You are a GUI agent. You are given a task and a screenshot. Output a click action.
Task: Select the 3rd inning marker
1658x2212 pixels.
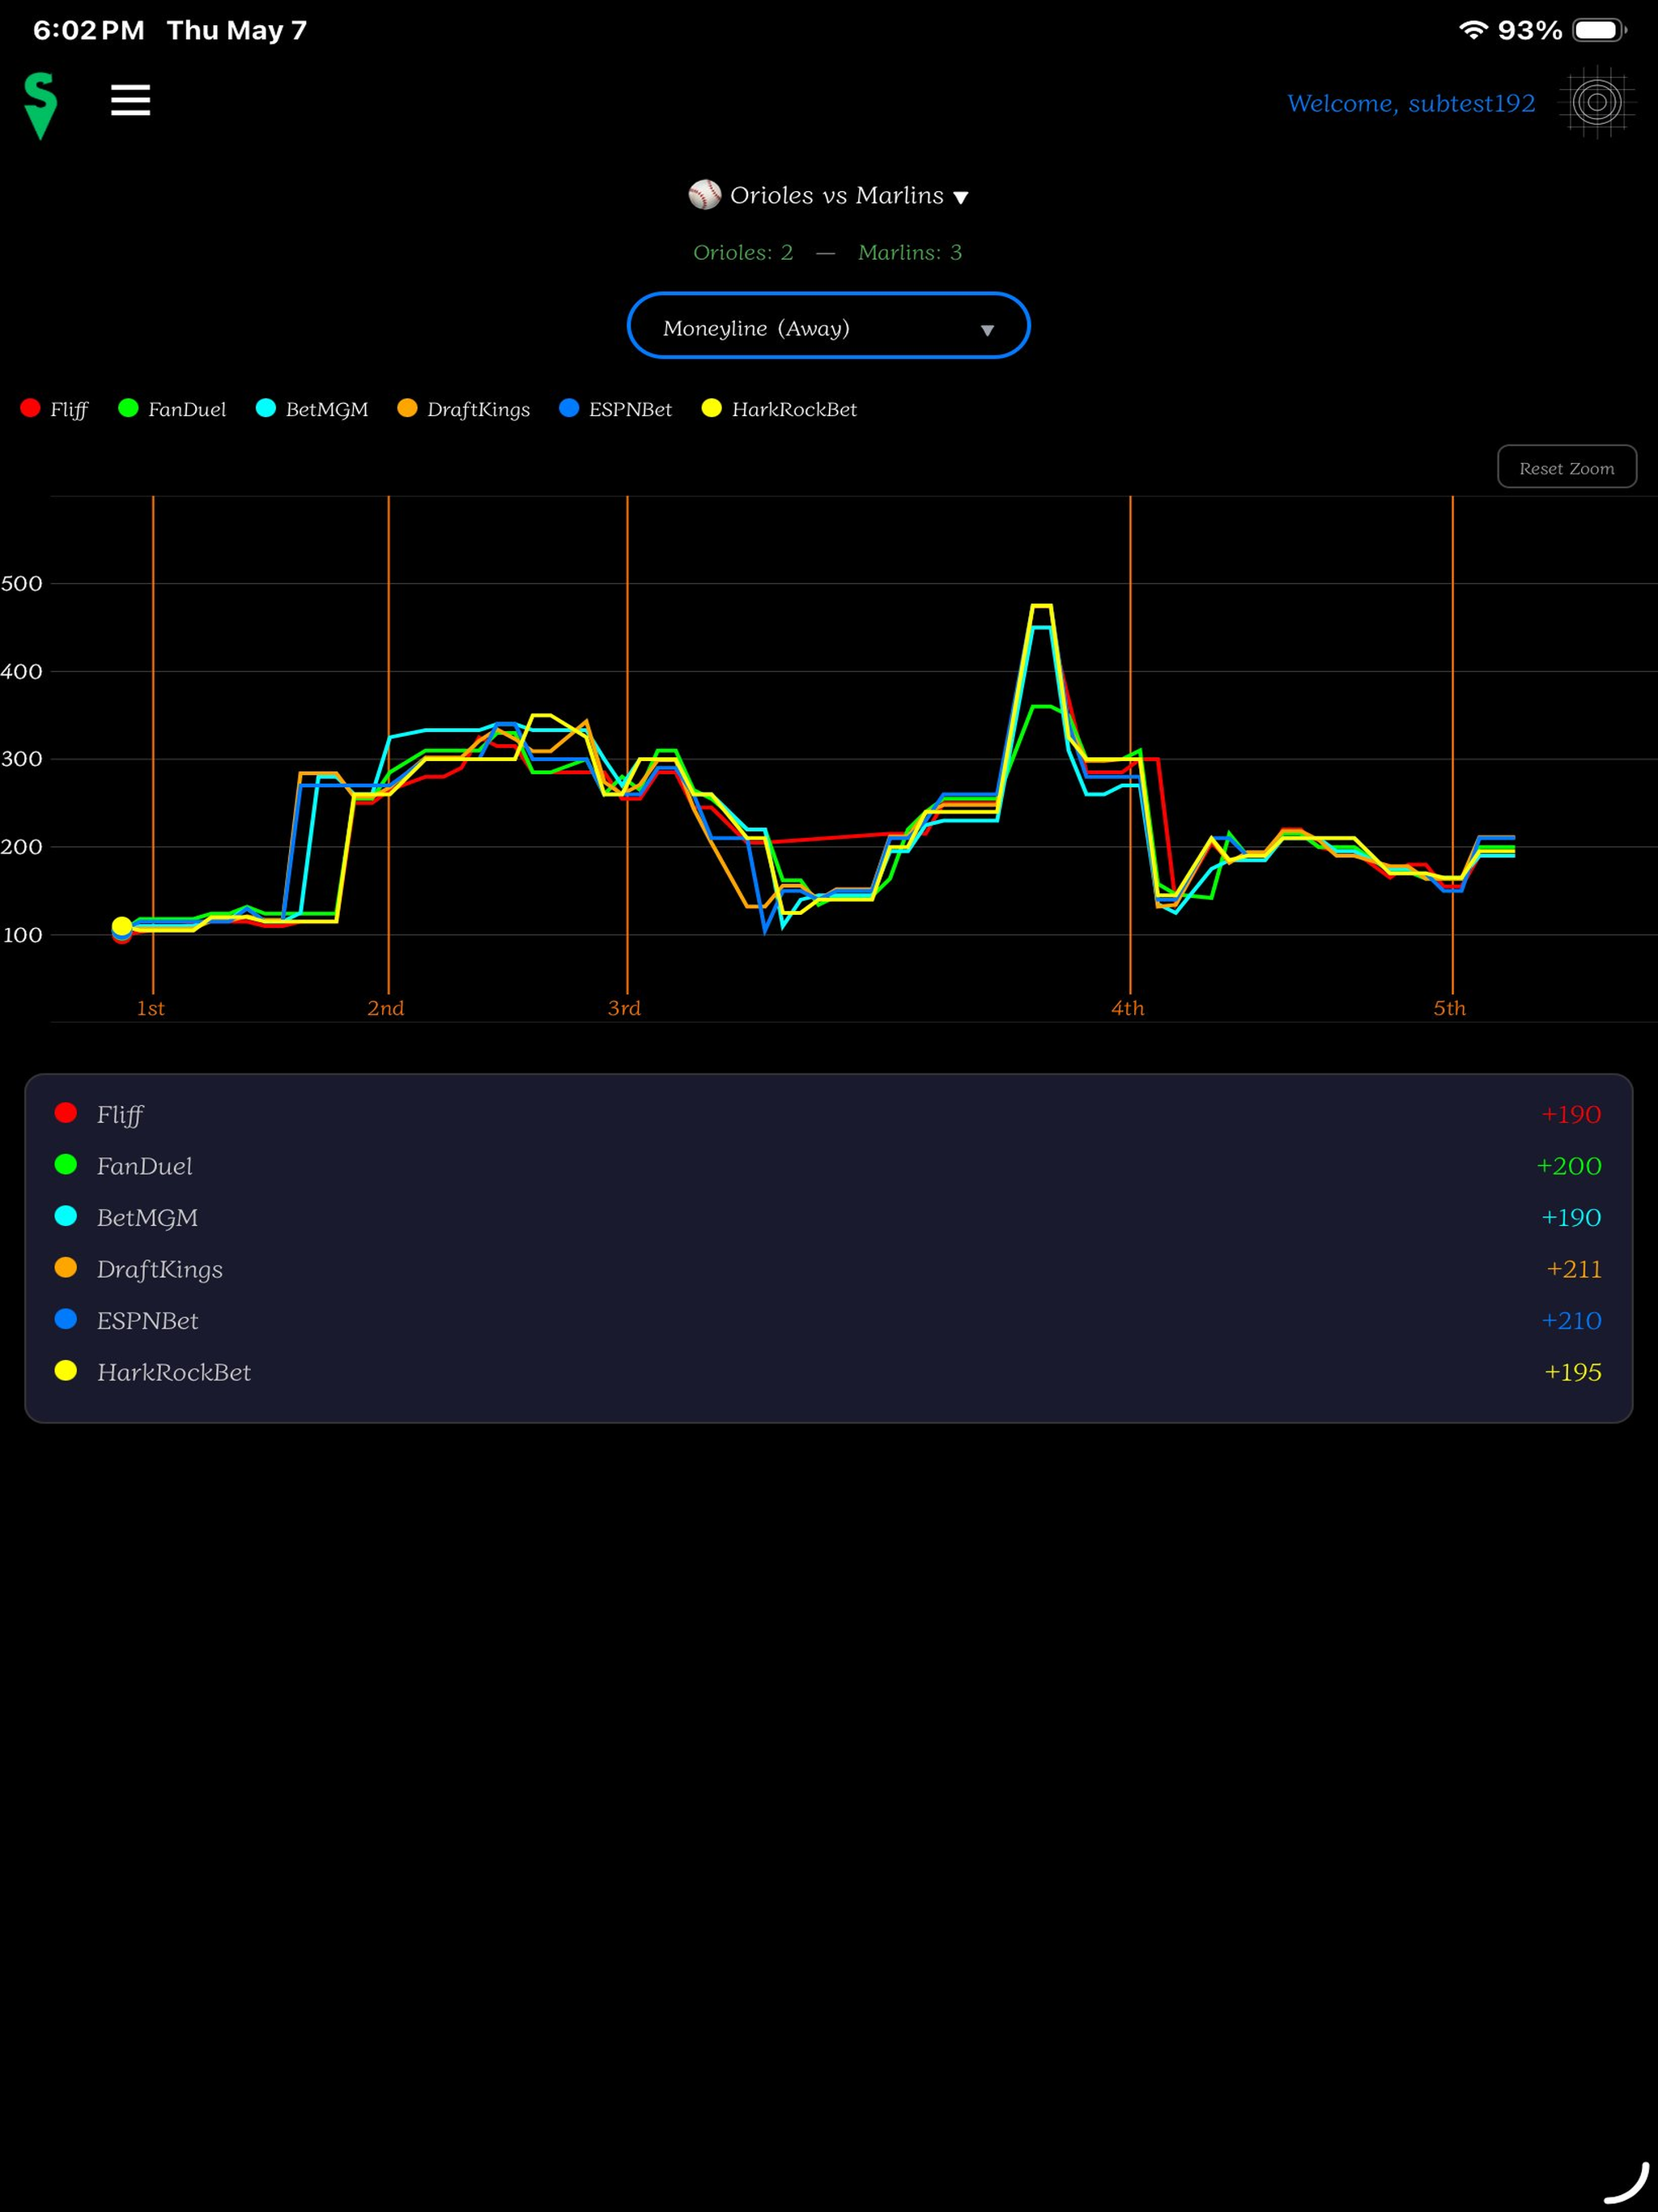pos(624,1008)
